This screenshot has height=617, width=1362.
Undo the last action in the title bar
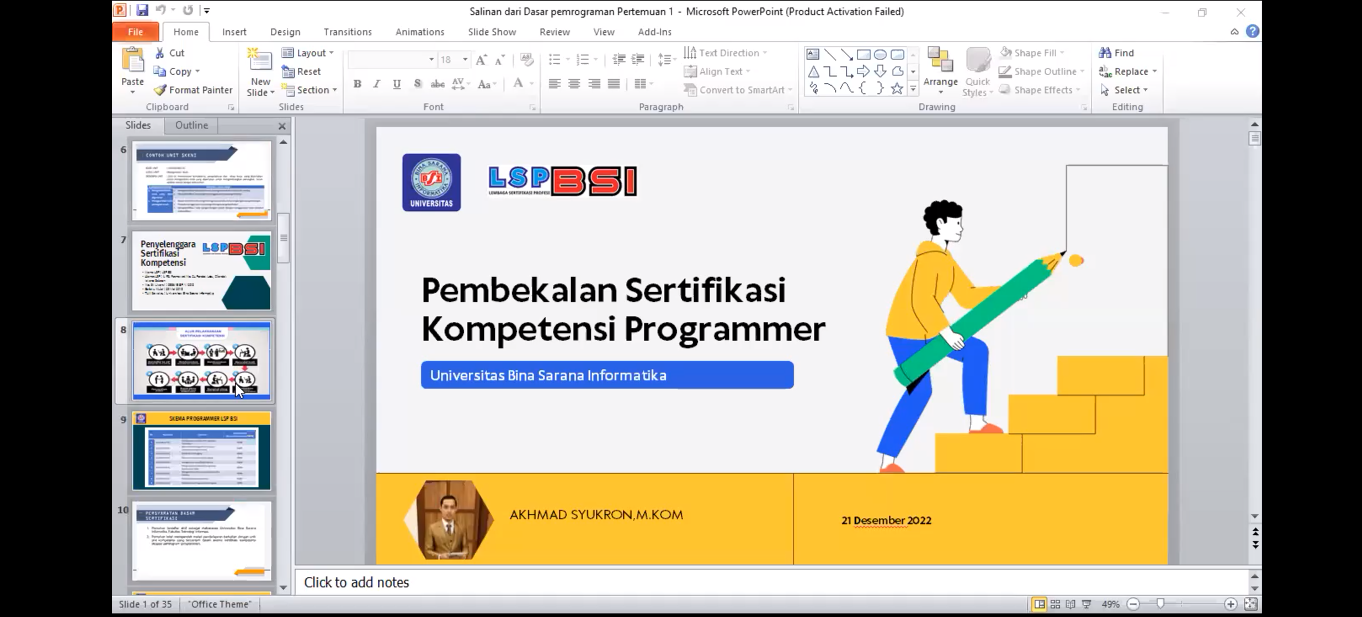pos(160,11)
